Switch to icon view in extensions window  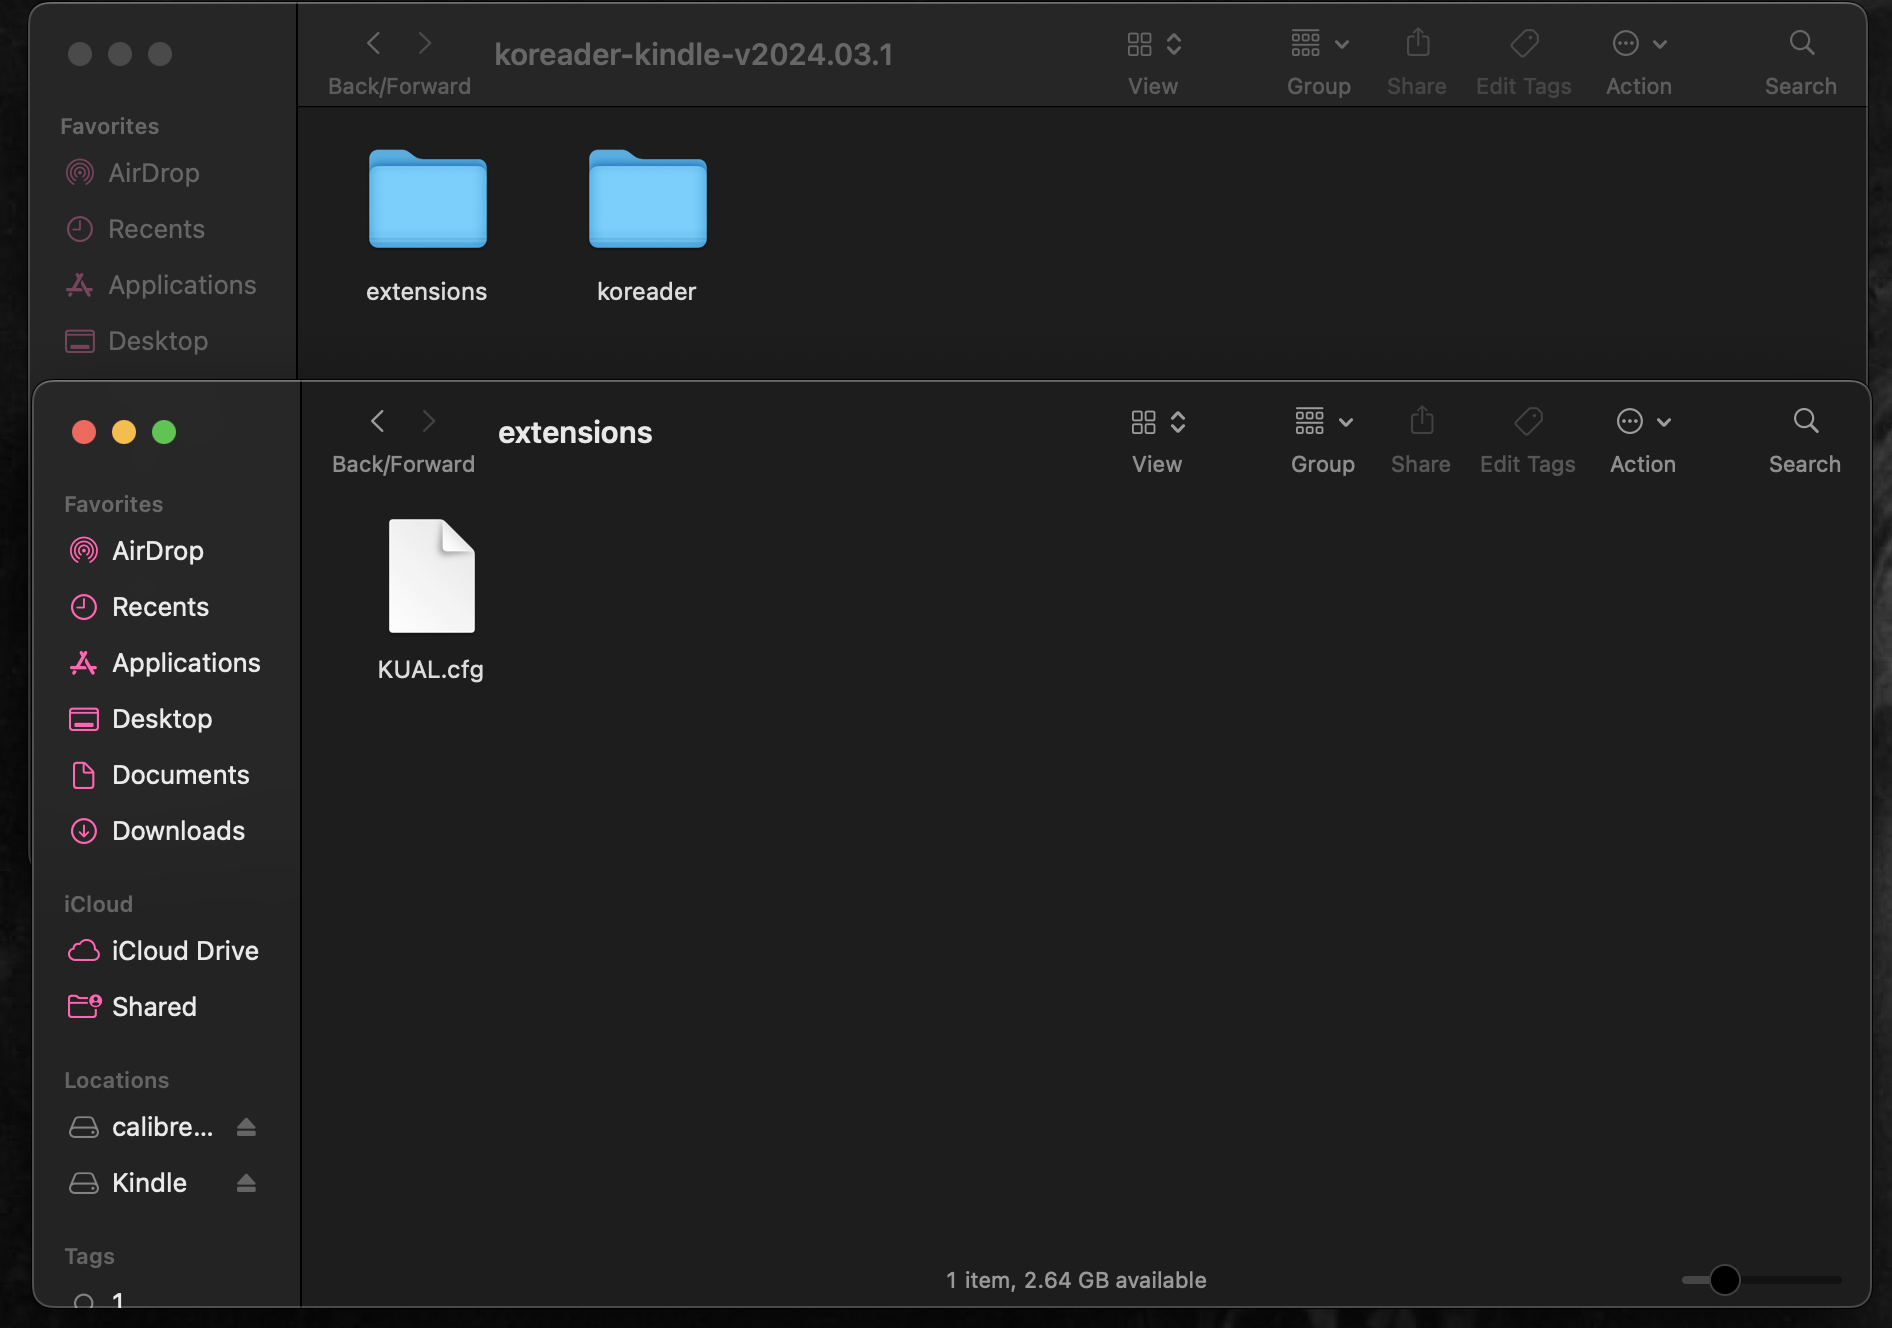[x=1143, y=422]
